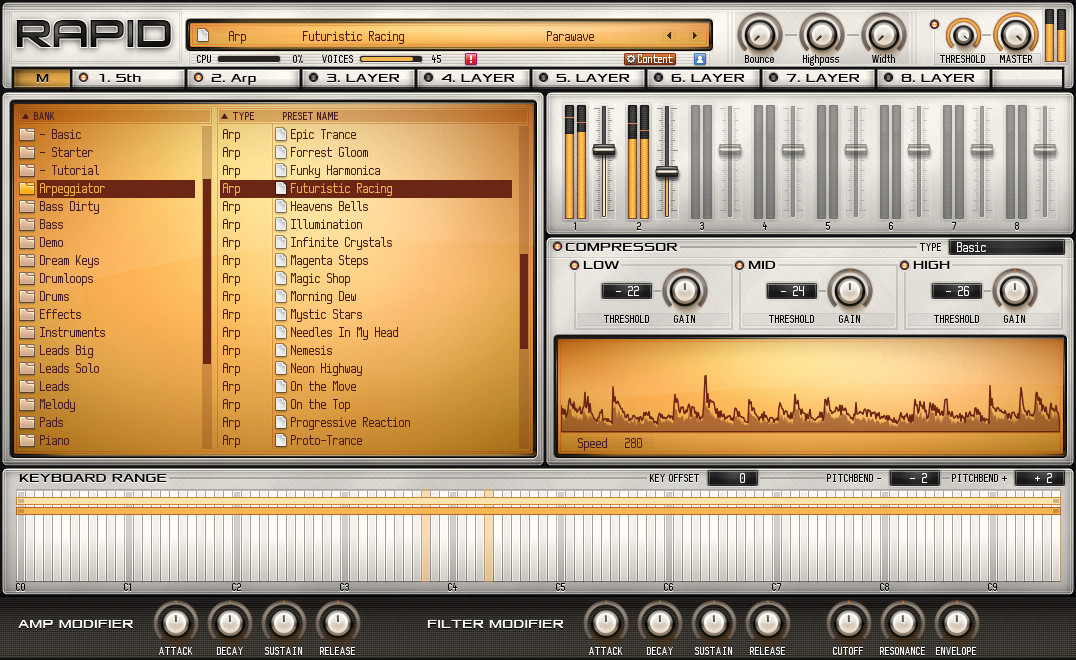This screenshot has width=1076, height=660.
Task: Switch to the M master tab
Action: tap(42, 78)
